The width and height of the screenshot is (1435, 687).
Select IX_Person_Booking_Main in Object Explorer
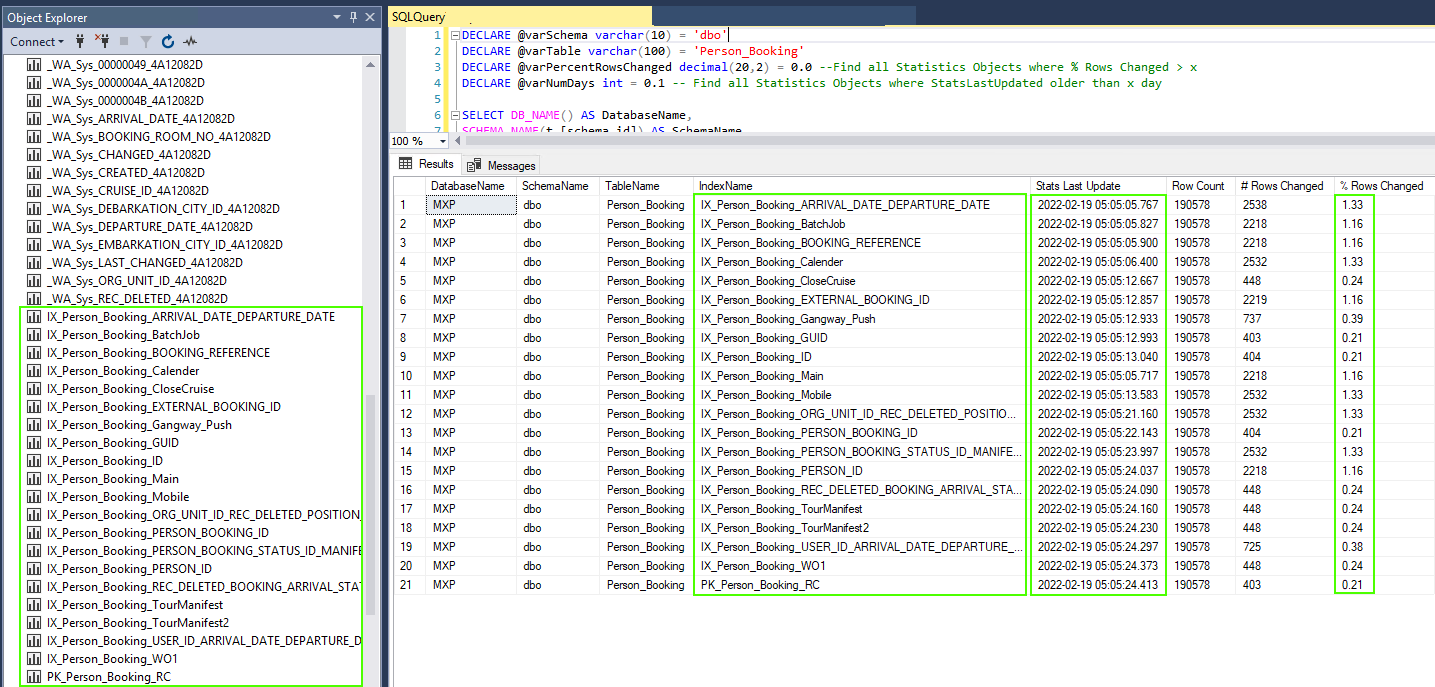coord(113,479)
